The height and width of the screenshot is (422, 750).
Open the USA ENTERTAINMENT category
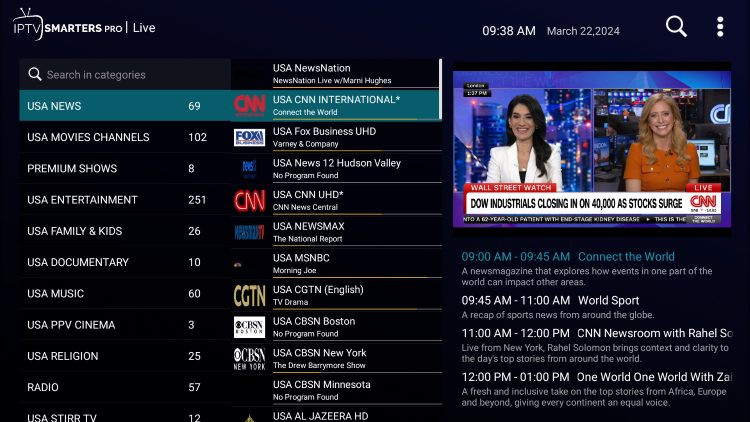[x=125, y=200]
